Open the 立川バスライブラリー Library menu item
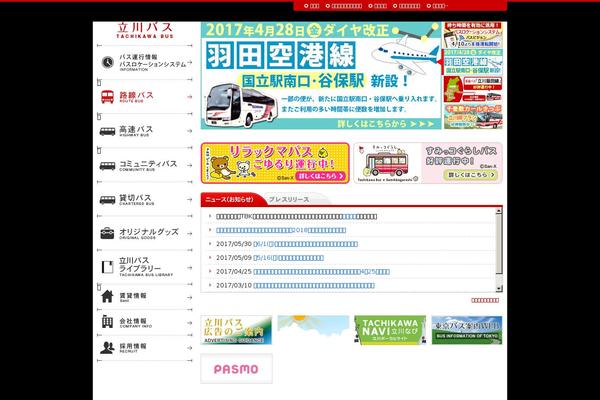This screenshot has width=600, height=400. click(145, 267)
